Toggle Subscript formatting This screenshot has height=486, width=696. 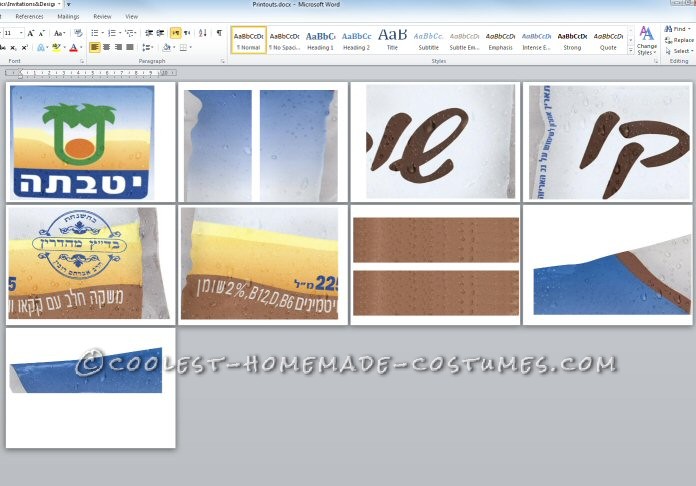pos(14,47)
